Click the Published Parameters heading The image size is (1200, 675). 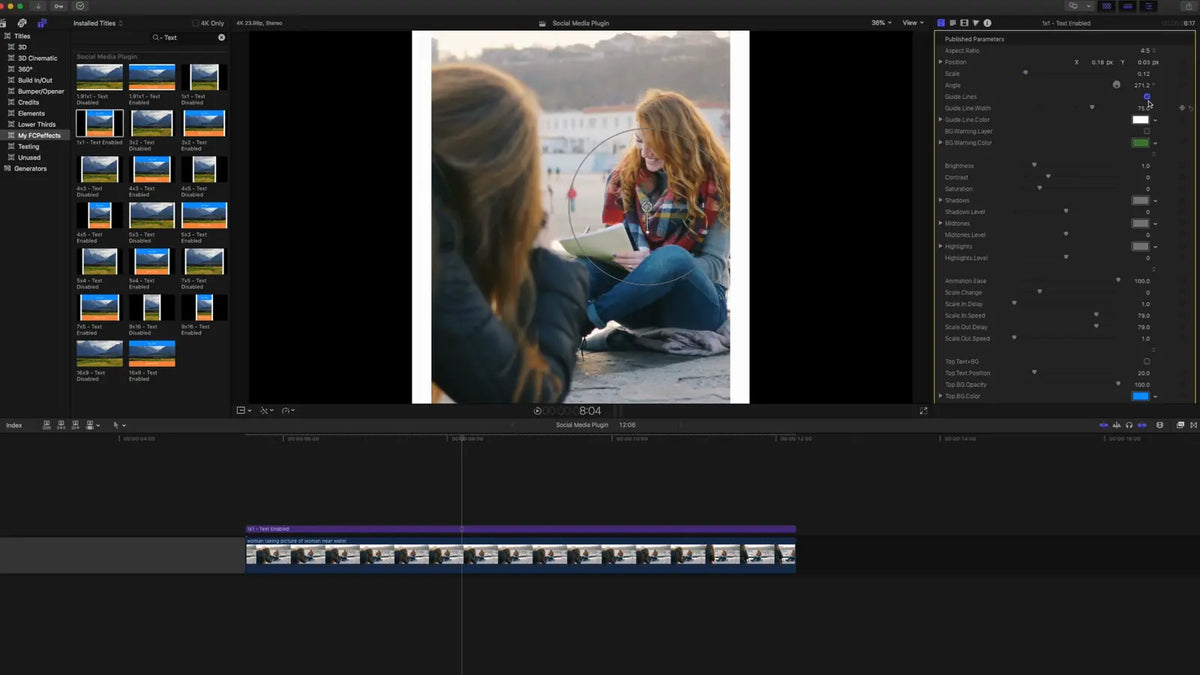click(x=974, y=39)
